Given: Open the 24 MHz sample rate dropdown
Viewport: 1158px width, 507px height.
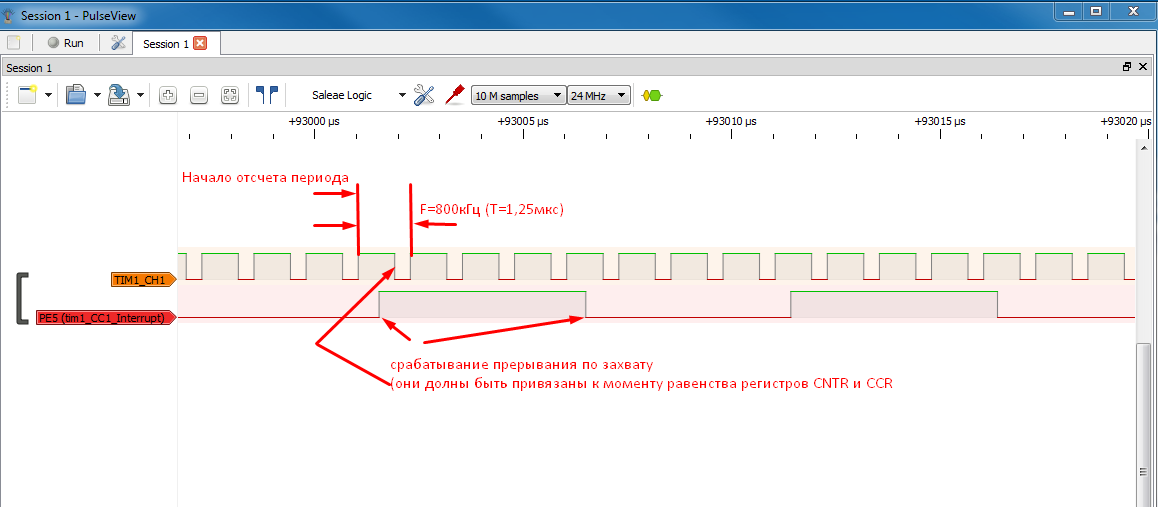Looking at the screenshot, I should 598,96.
